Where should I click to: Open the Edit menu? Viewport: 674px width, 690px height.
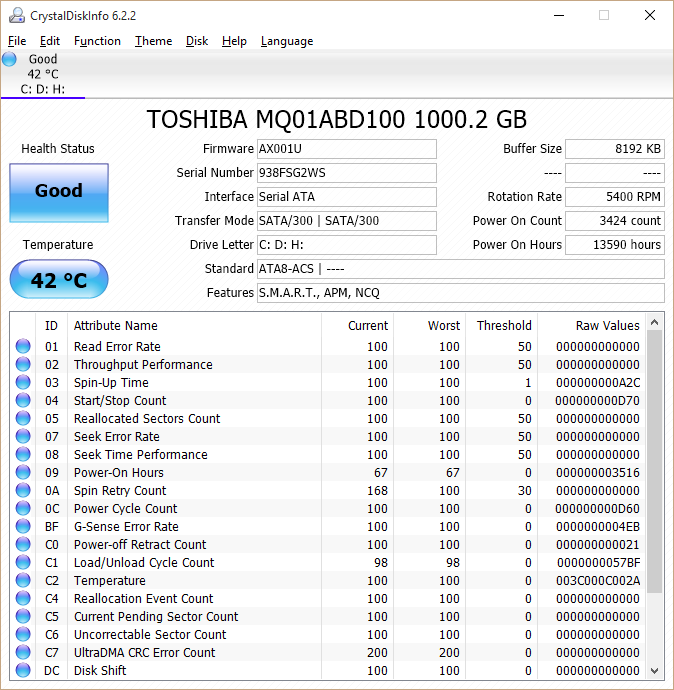pos(50,41)
